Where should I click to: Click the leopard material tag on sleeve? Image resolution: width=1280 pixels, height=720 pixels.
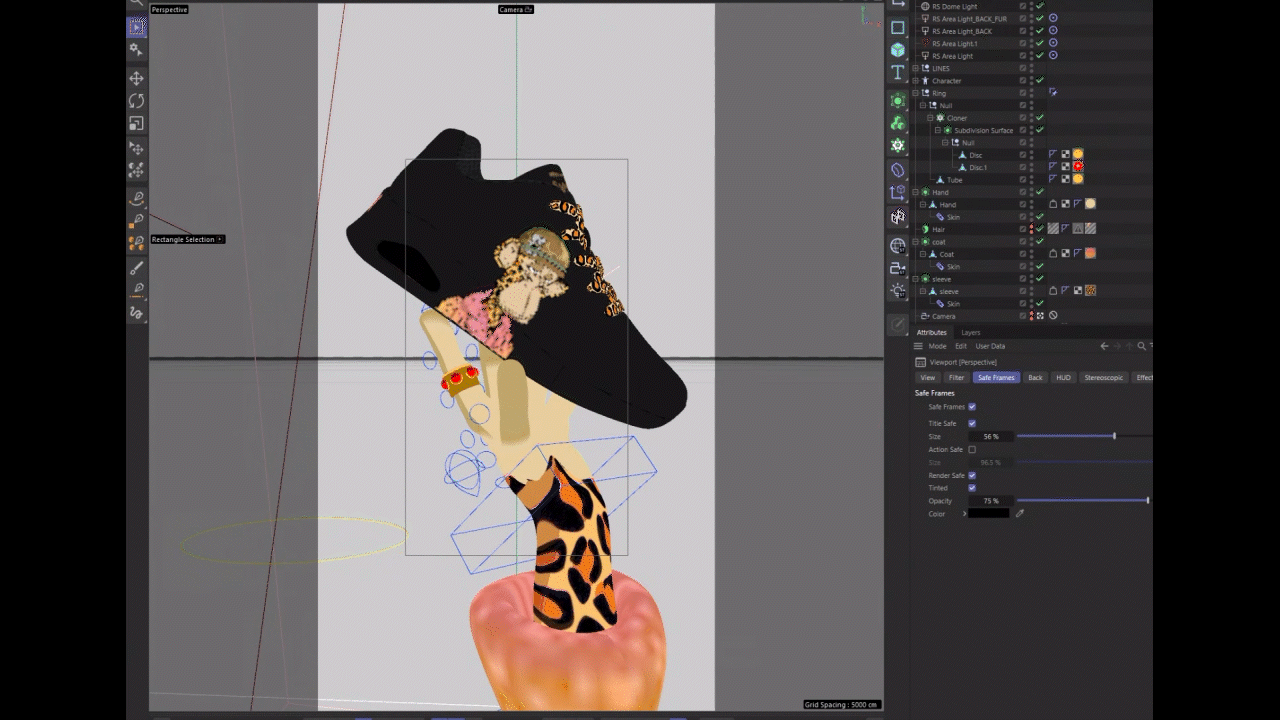(x=1090, y=291)
